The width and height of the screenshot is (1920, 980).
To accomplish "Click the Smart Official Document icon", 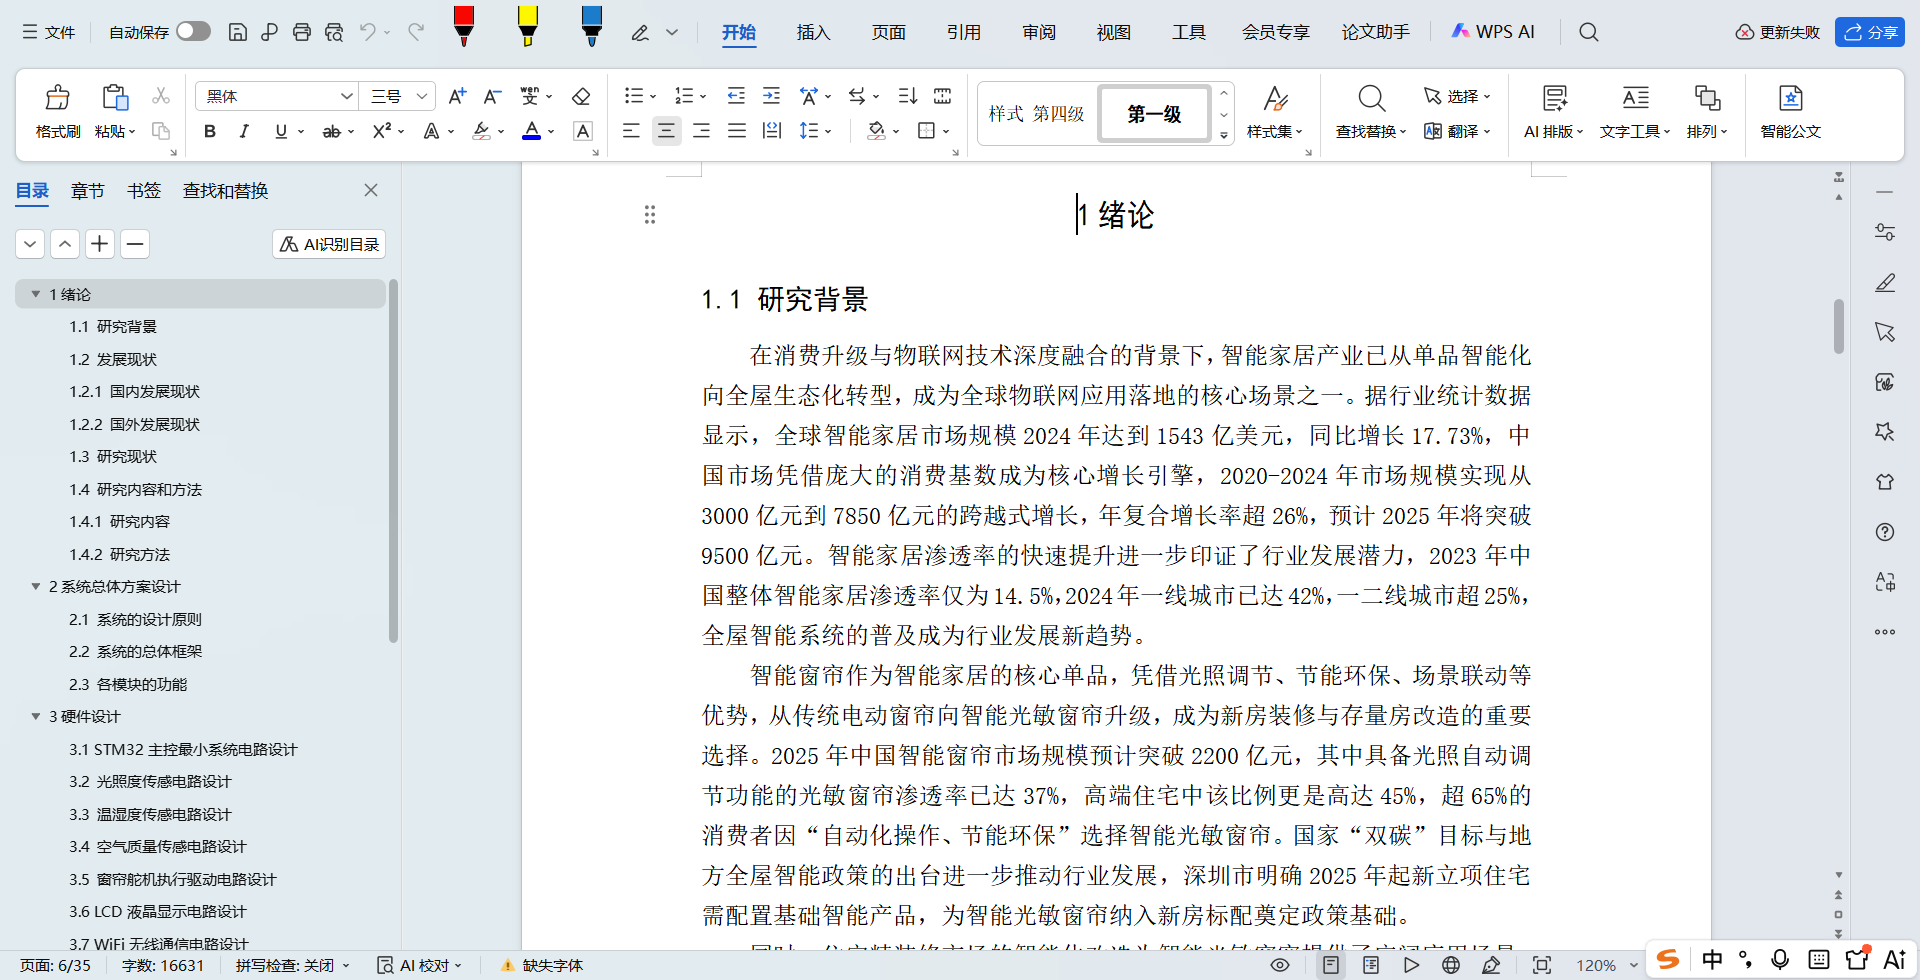I will (1791, 98).
